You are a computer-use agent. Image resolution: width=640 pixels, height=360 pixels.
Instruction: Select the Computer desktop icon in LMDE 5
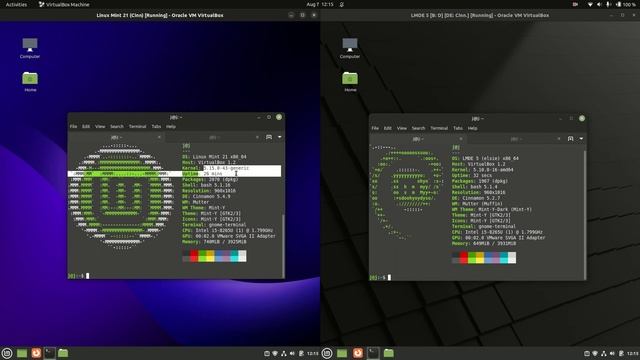350,48
